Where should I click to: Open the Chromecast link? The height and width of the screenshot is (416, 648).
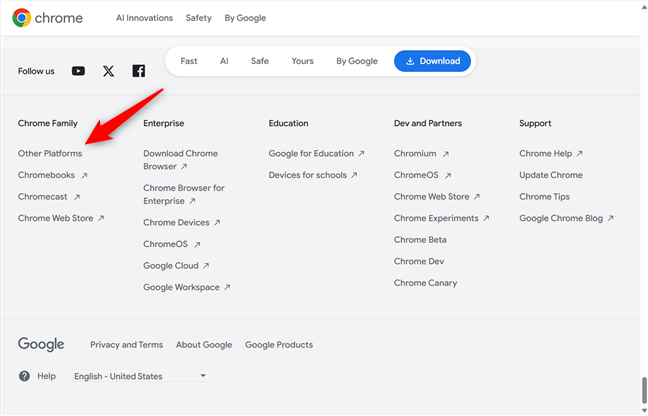coord(49,197)
